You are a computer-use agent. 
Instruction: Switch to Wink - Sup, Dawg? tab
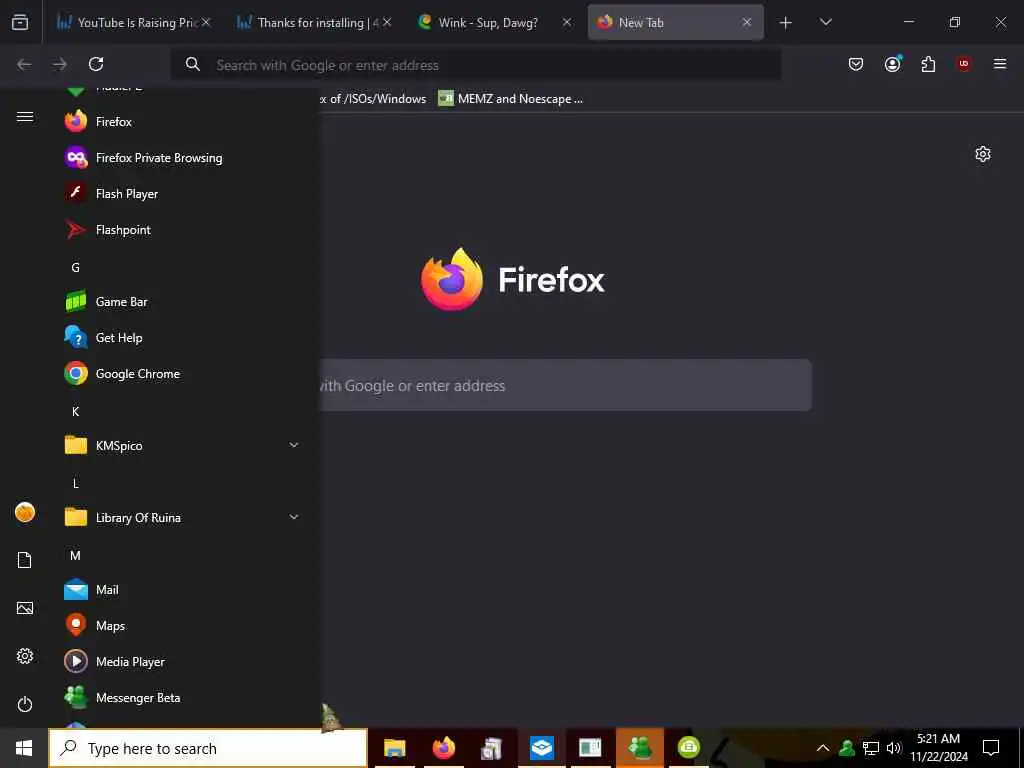pos(496,22)
